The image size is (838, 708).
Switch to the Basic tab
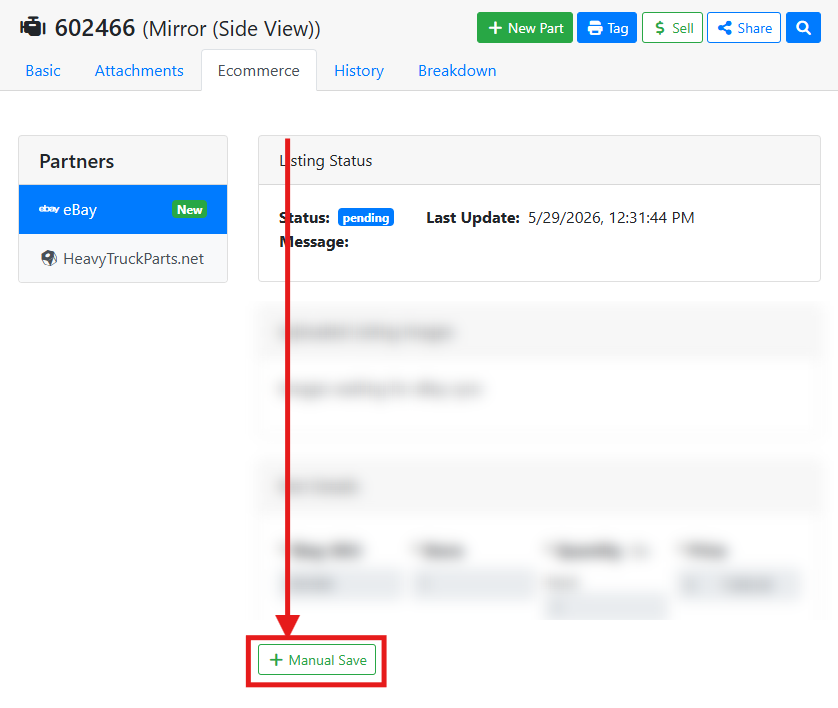(x=43, y=71)
